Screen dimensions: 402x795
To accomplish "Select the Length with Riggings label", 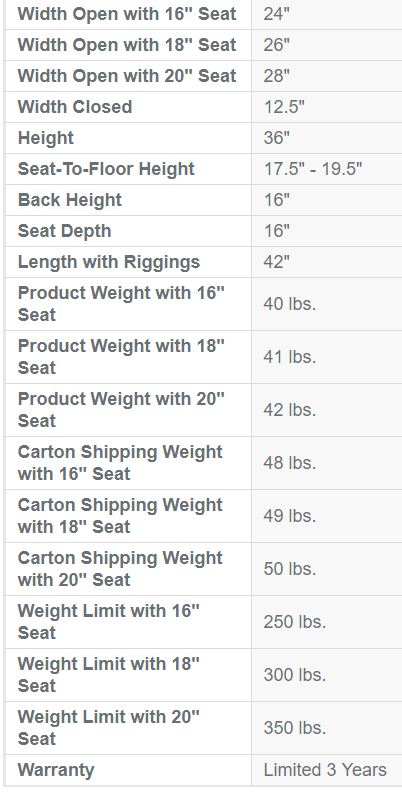I will click(108, 262).
